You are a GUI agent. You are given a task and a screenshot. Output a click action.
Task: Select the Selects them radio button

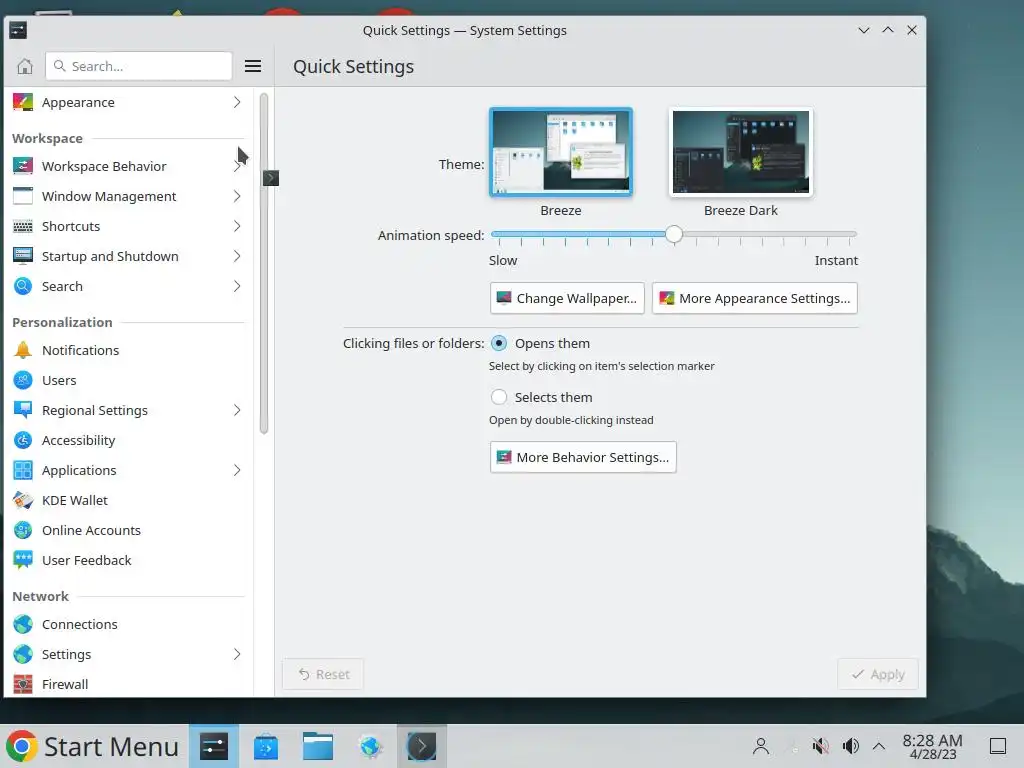(499, 397)
